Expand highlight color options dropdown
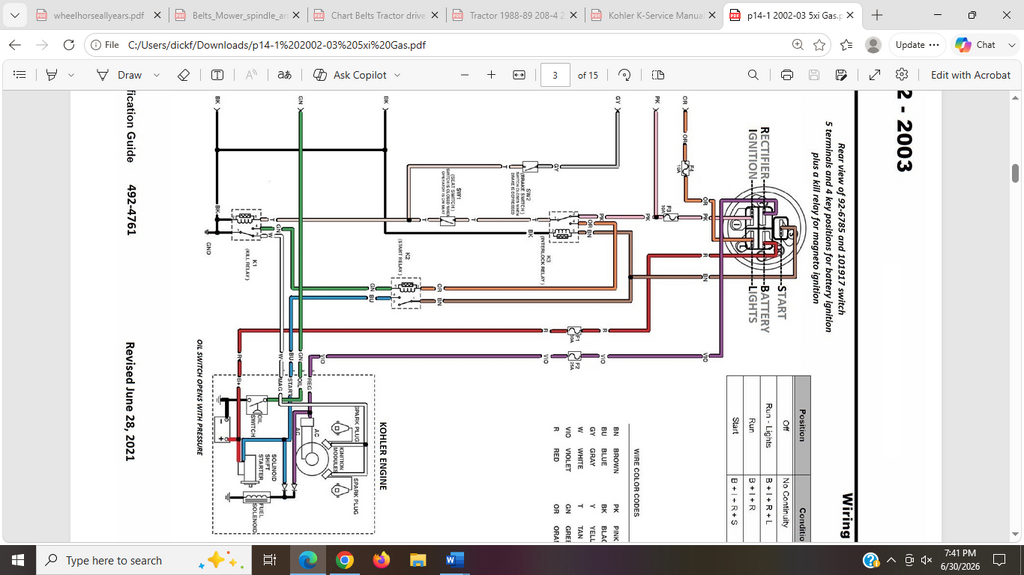This screenshot has width=1024, height=575. (71, 75)
